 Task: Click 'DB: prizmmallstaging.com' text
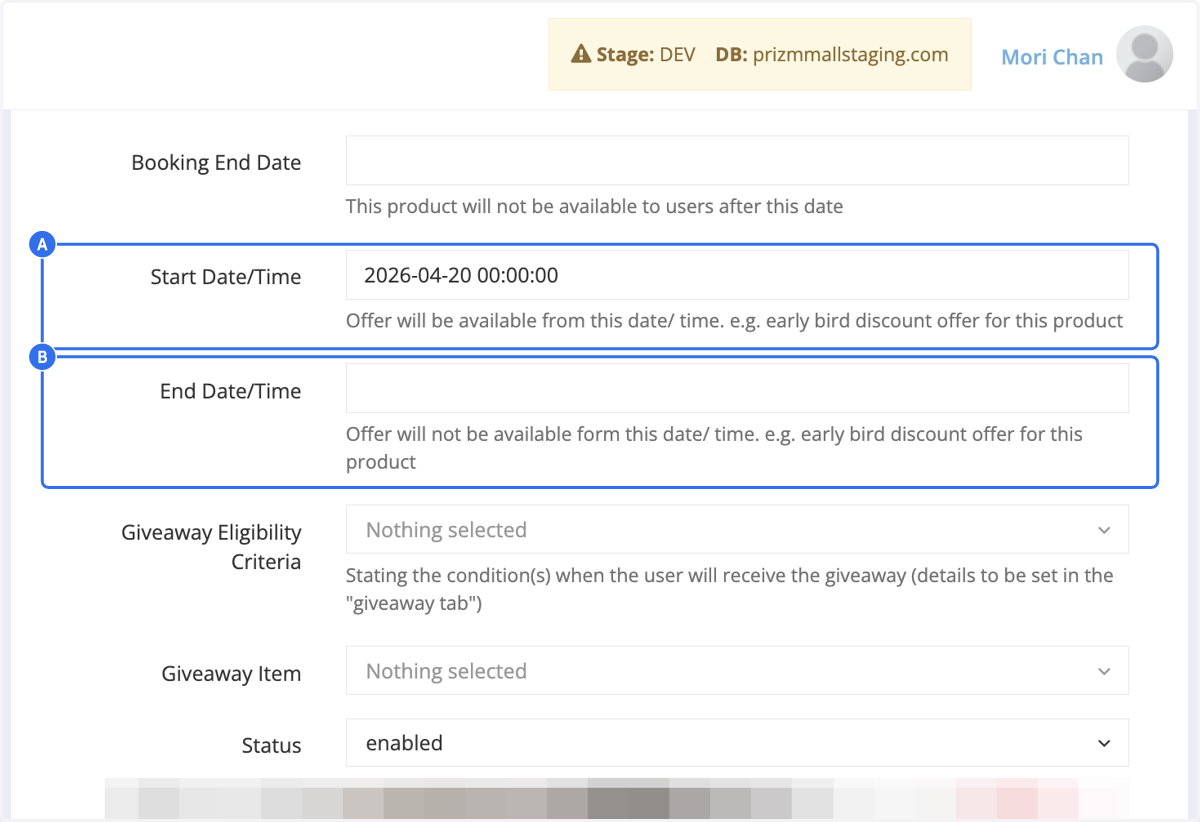[x=832, y=55]
